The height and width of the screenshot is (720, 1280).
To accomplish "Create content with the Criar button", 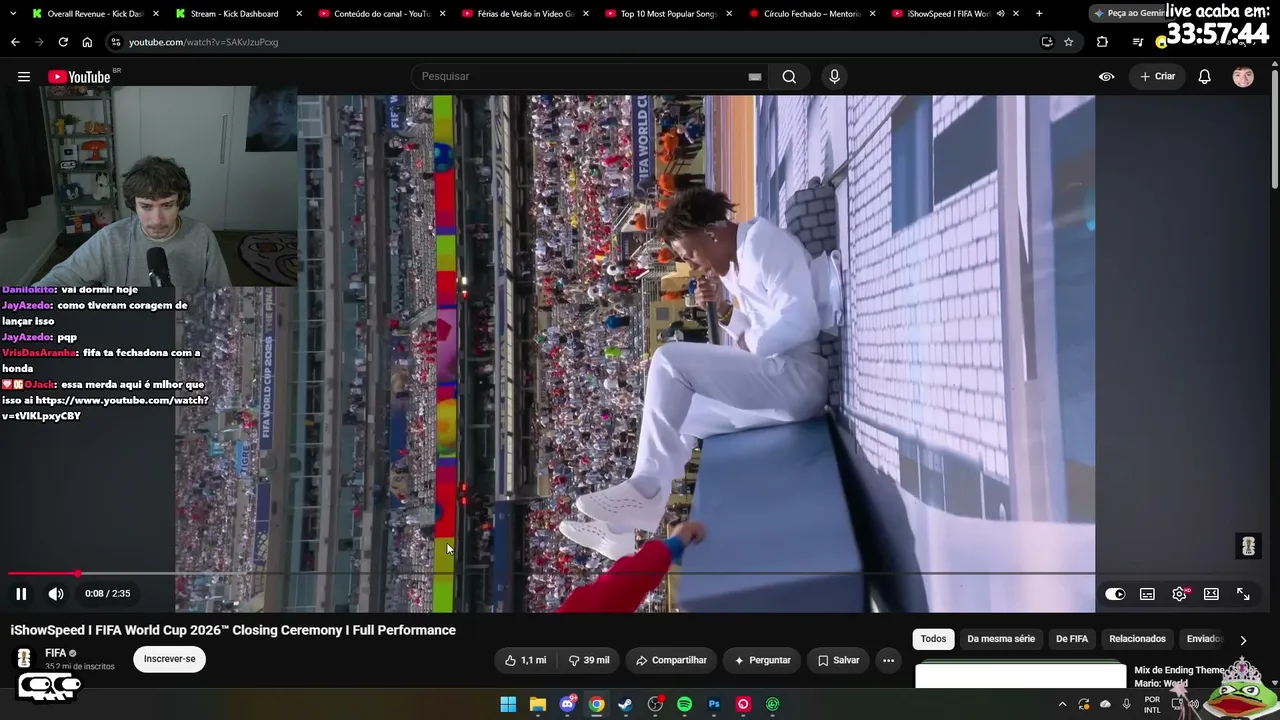I will click(x=1158, y=77).
